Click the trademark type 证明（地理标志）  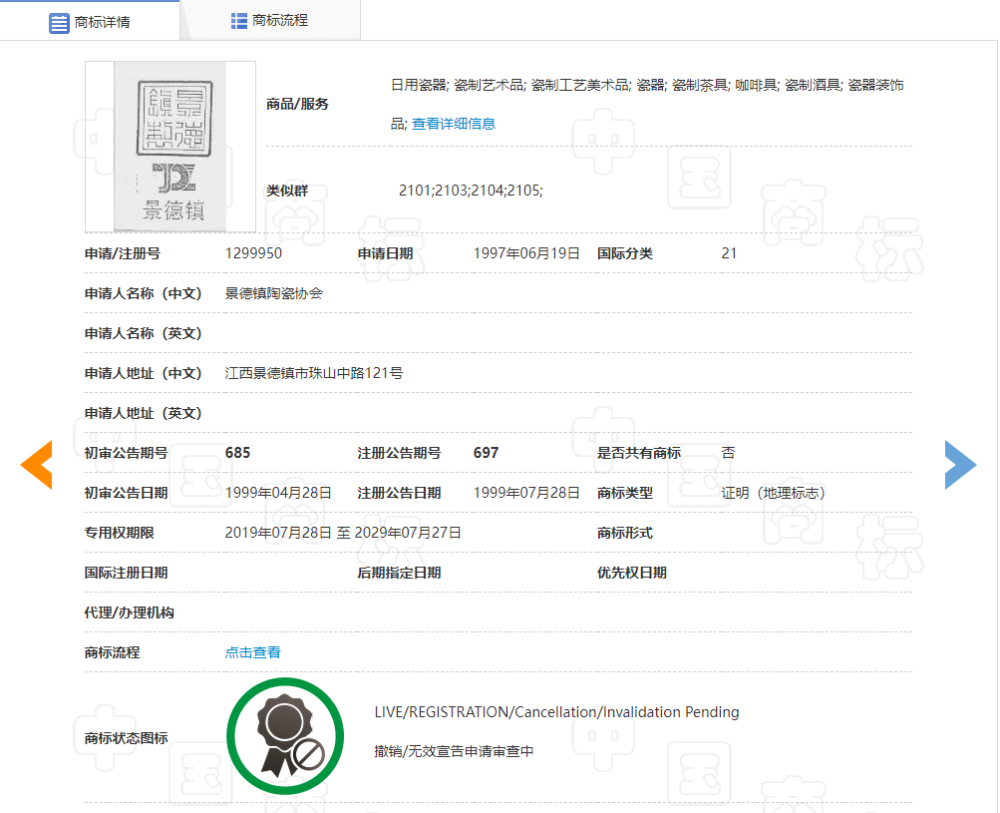pyautogui.click(x=773, y=493)
